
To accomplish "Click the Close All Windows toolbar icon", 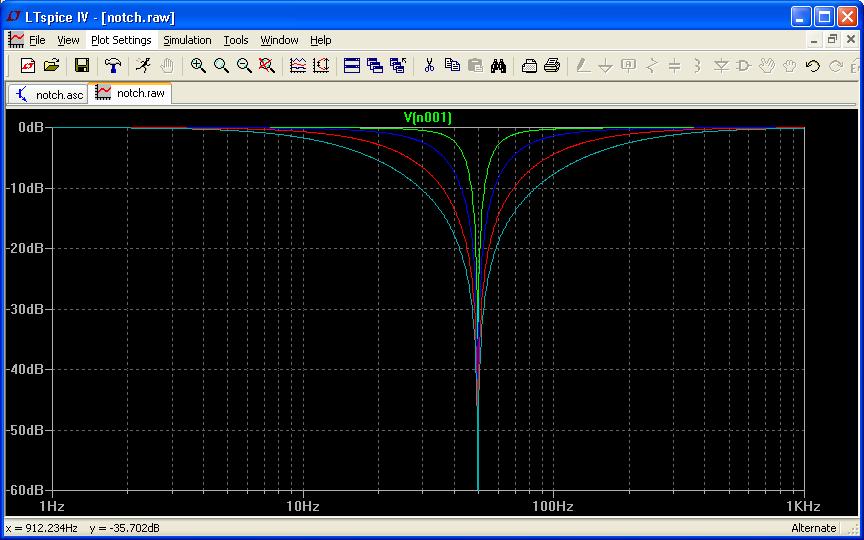I will pyautogui.click(x=398, y=66).
